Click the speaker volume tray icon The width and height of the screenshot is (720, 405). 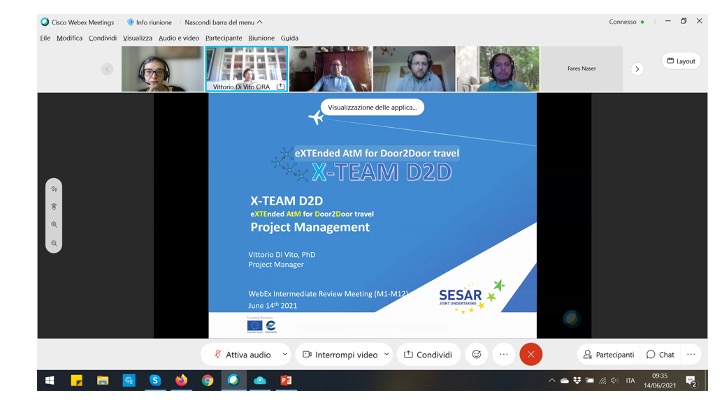point(615,380)
